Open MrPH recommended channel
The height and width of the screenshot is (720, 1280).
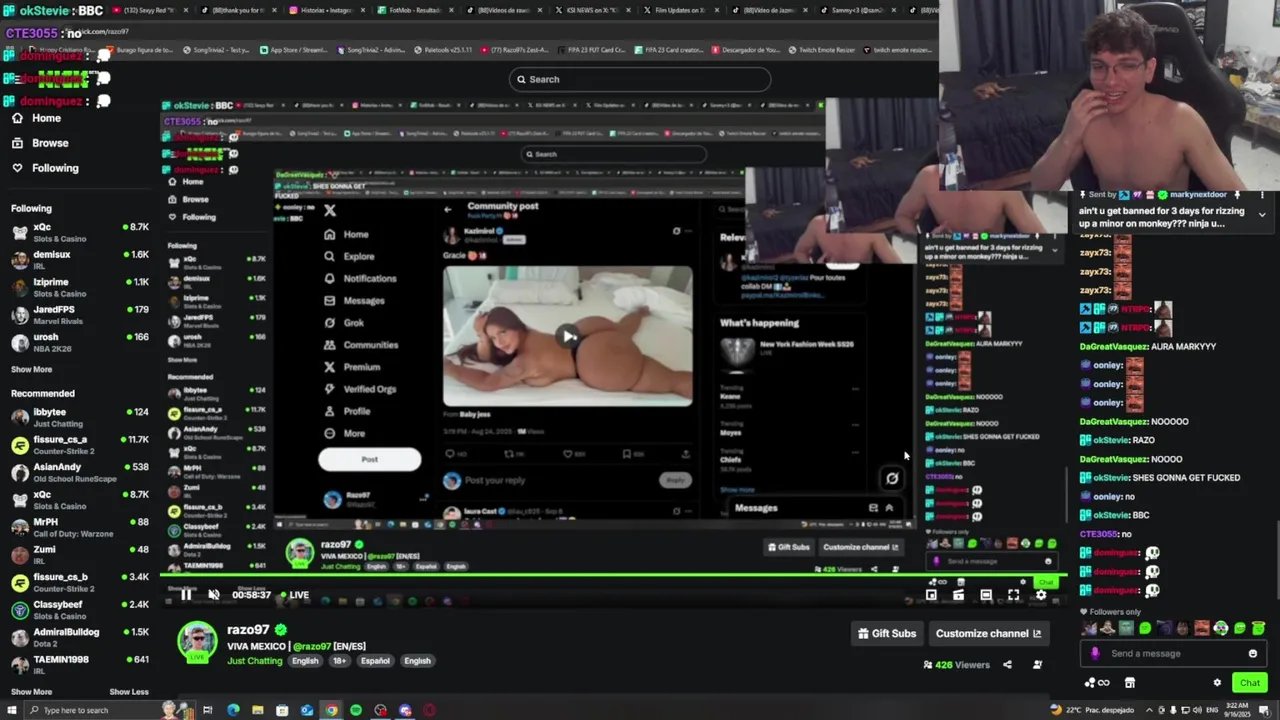[x=79, y=527]
